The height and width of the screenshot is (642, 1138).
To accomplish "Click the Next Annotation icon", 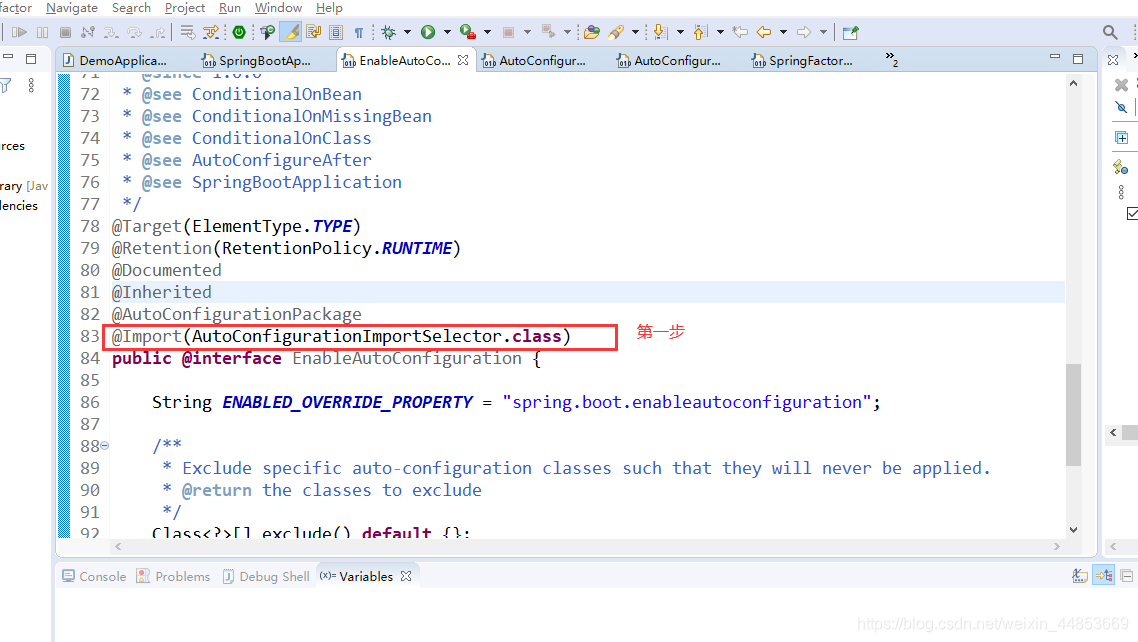I will (660, 32).
